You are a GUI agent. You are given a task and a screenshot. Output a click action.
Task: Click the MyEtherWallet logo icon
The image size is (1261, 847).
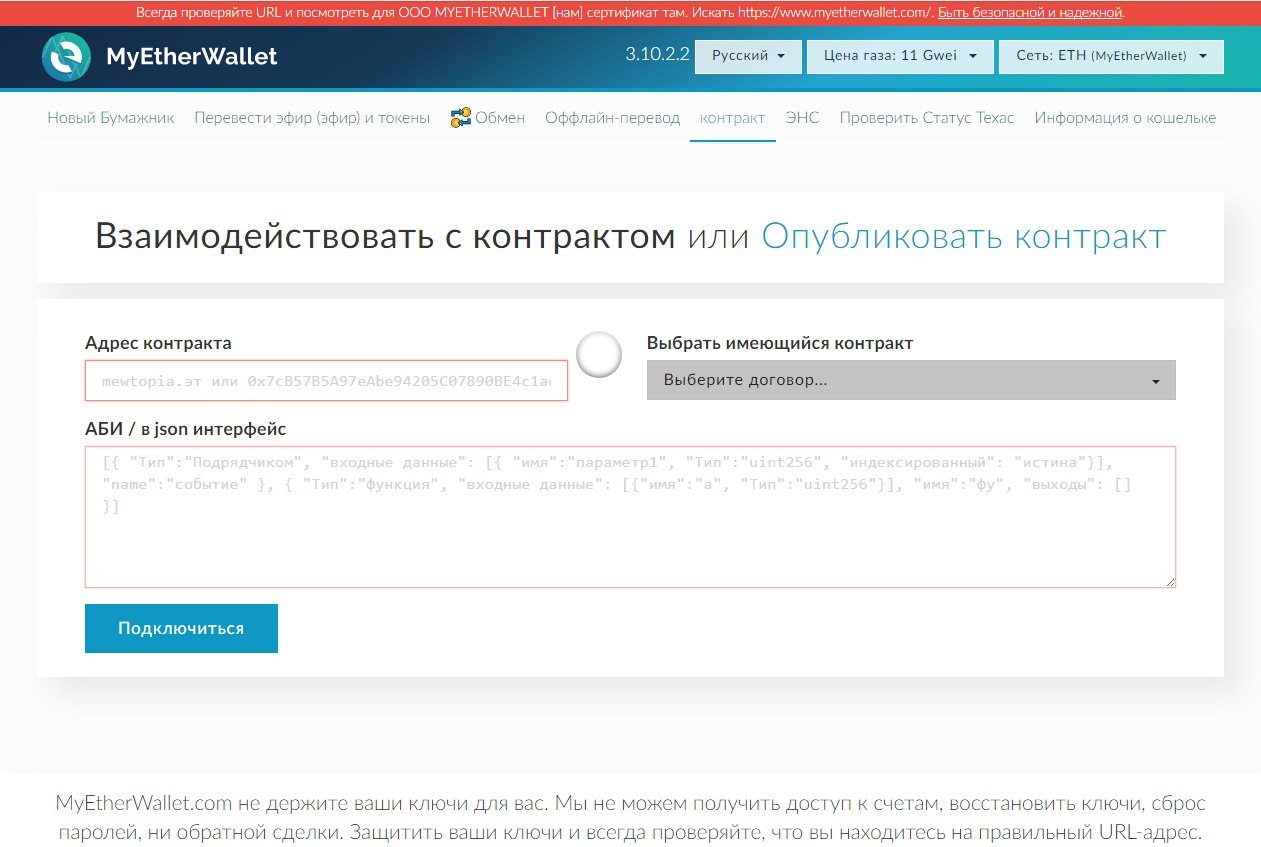pyautogui.click(x=66, y=56)
